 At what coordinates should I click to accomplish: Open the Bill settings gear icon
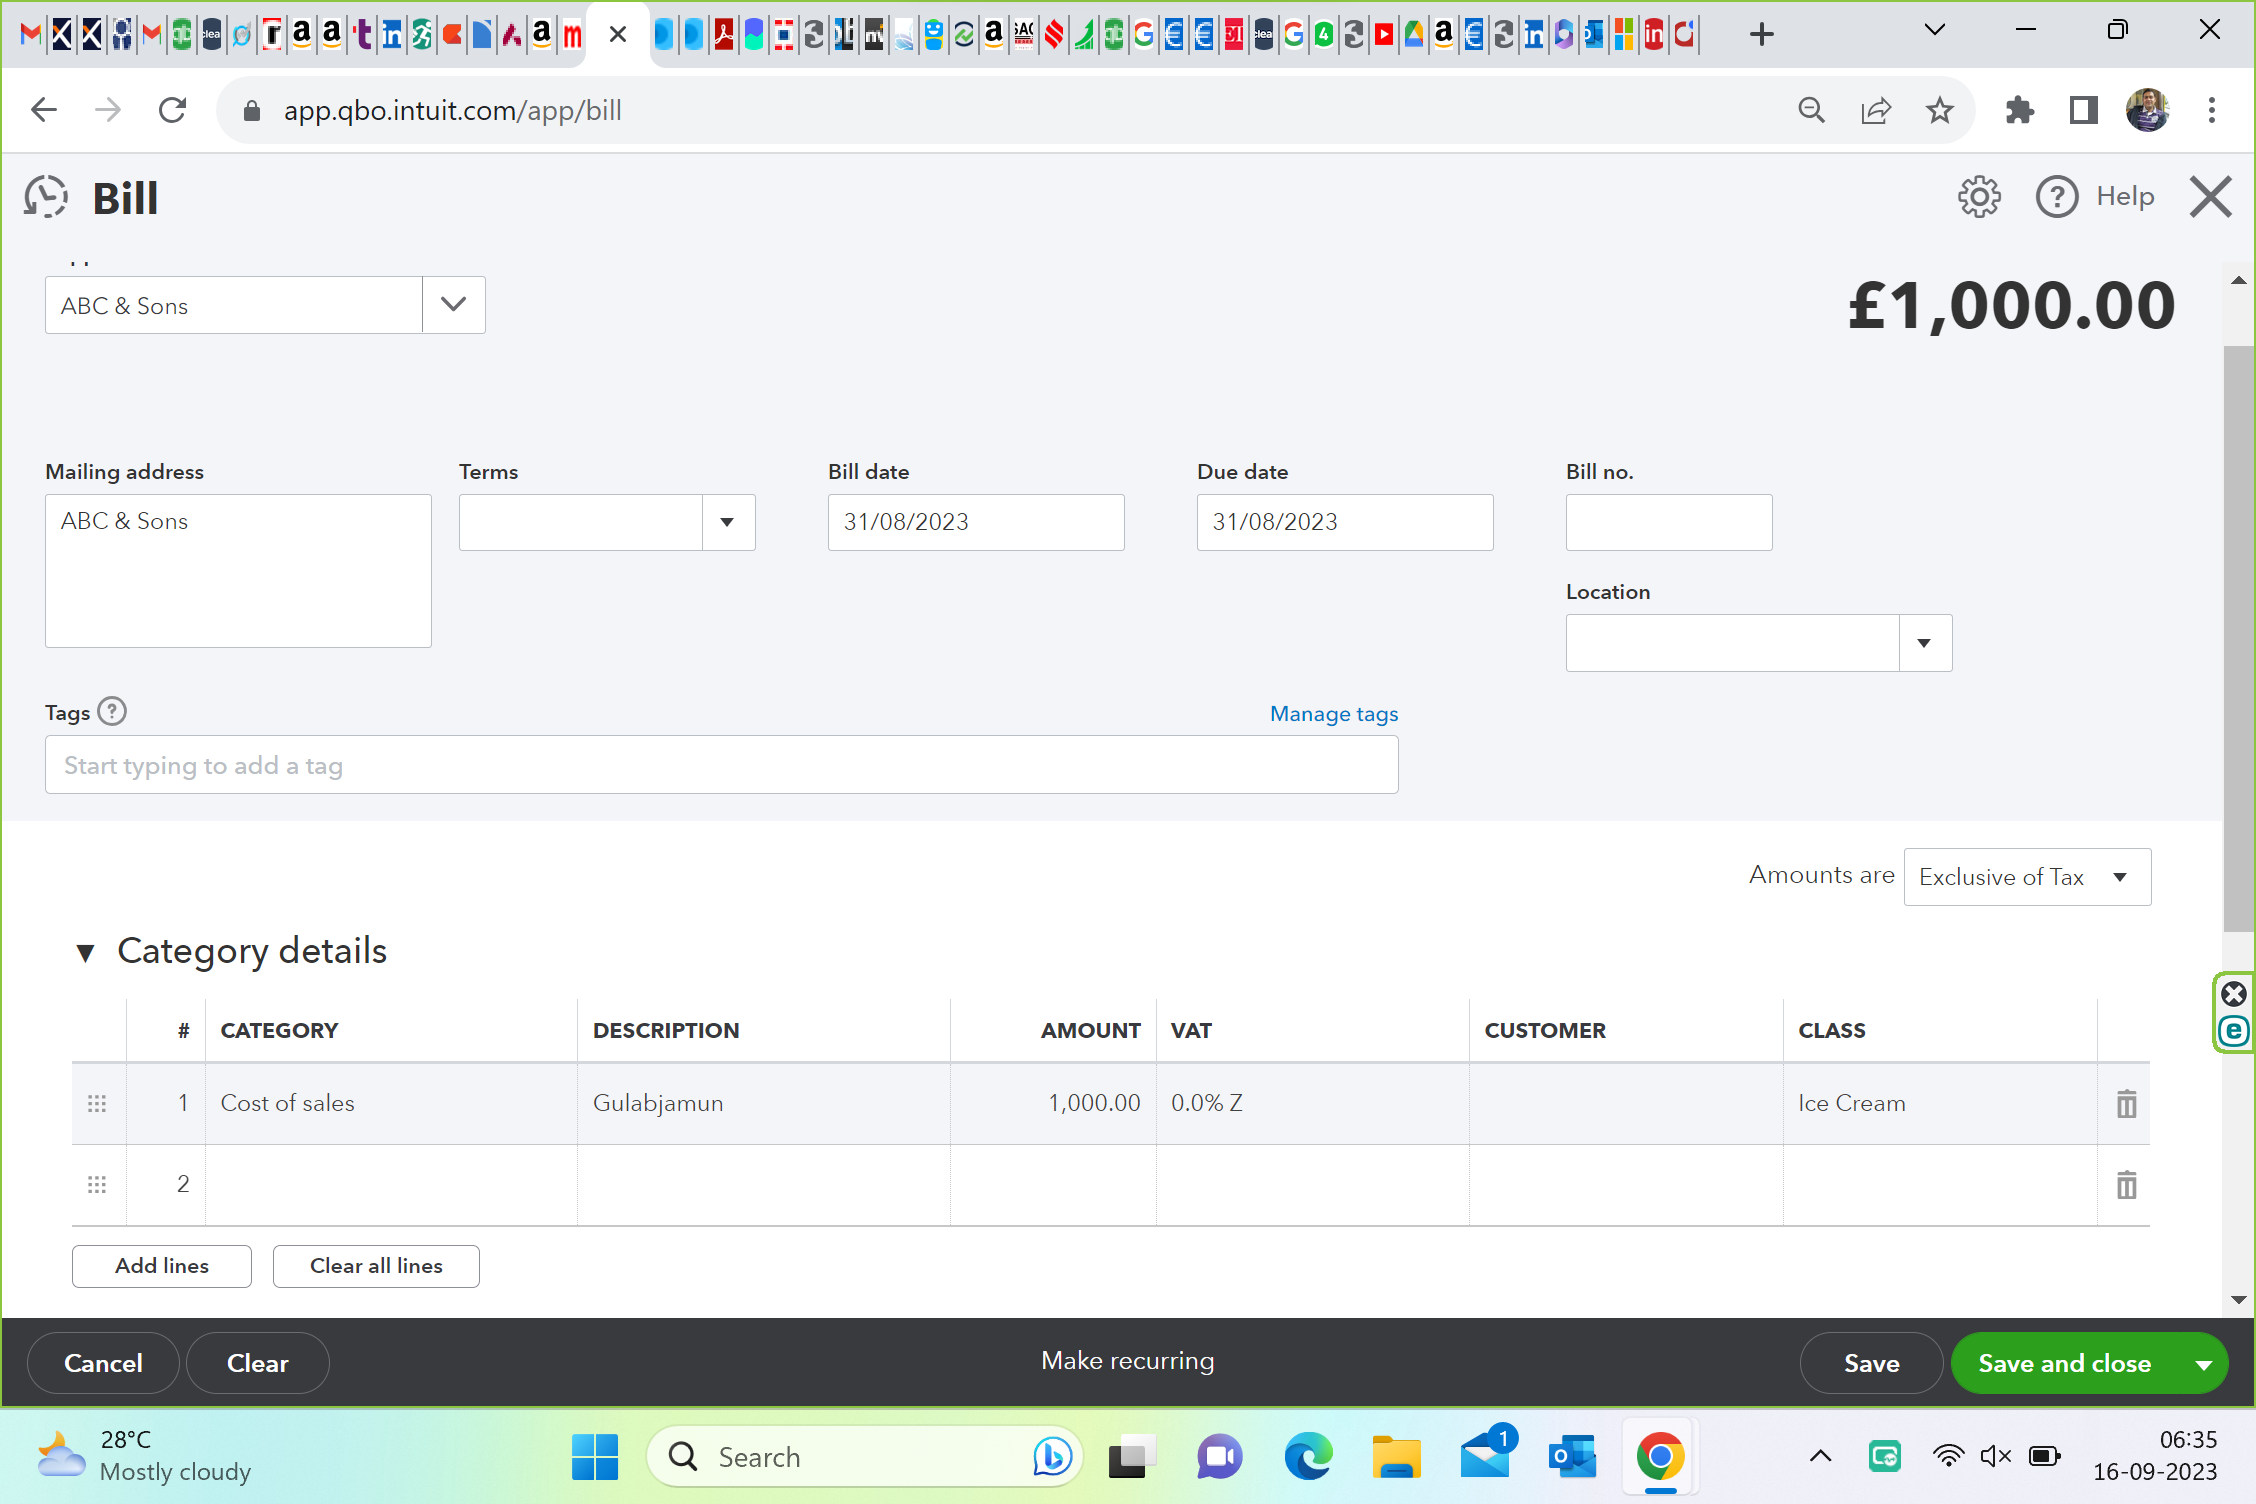pos(1979,196)
